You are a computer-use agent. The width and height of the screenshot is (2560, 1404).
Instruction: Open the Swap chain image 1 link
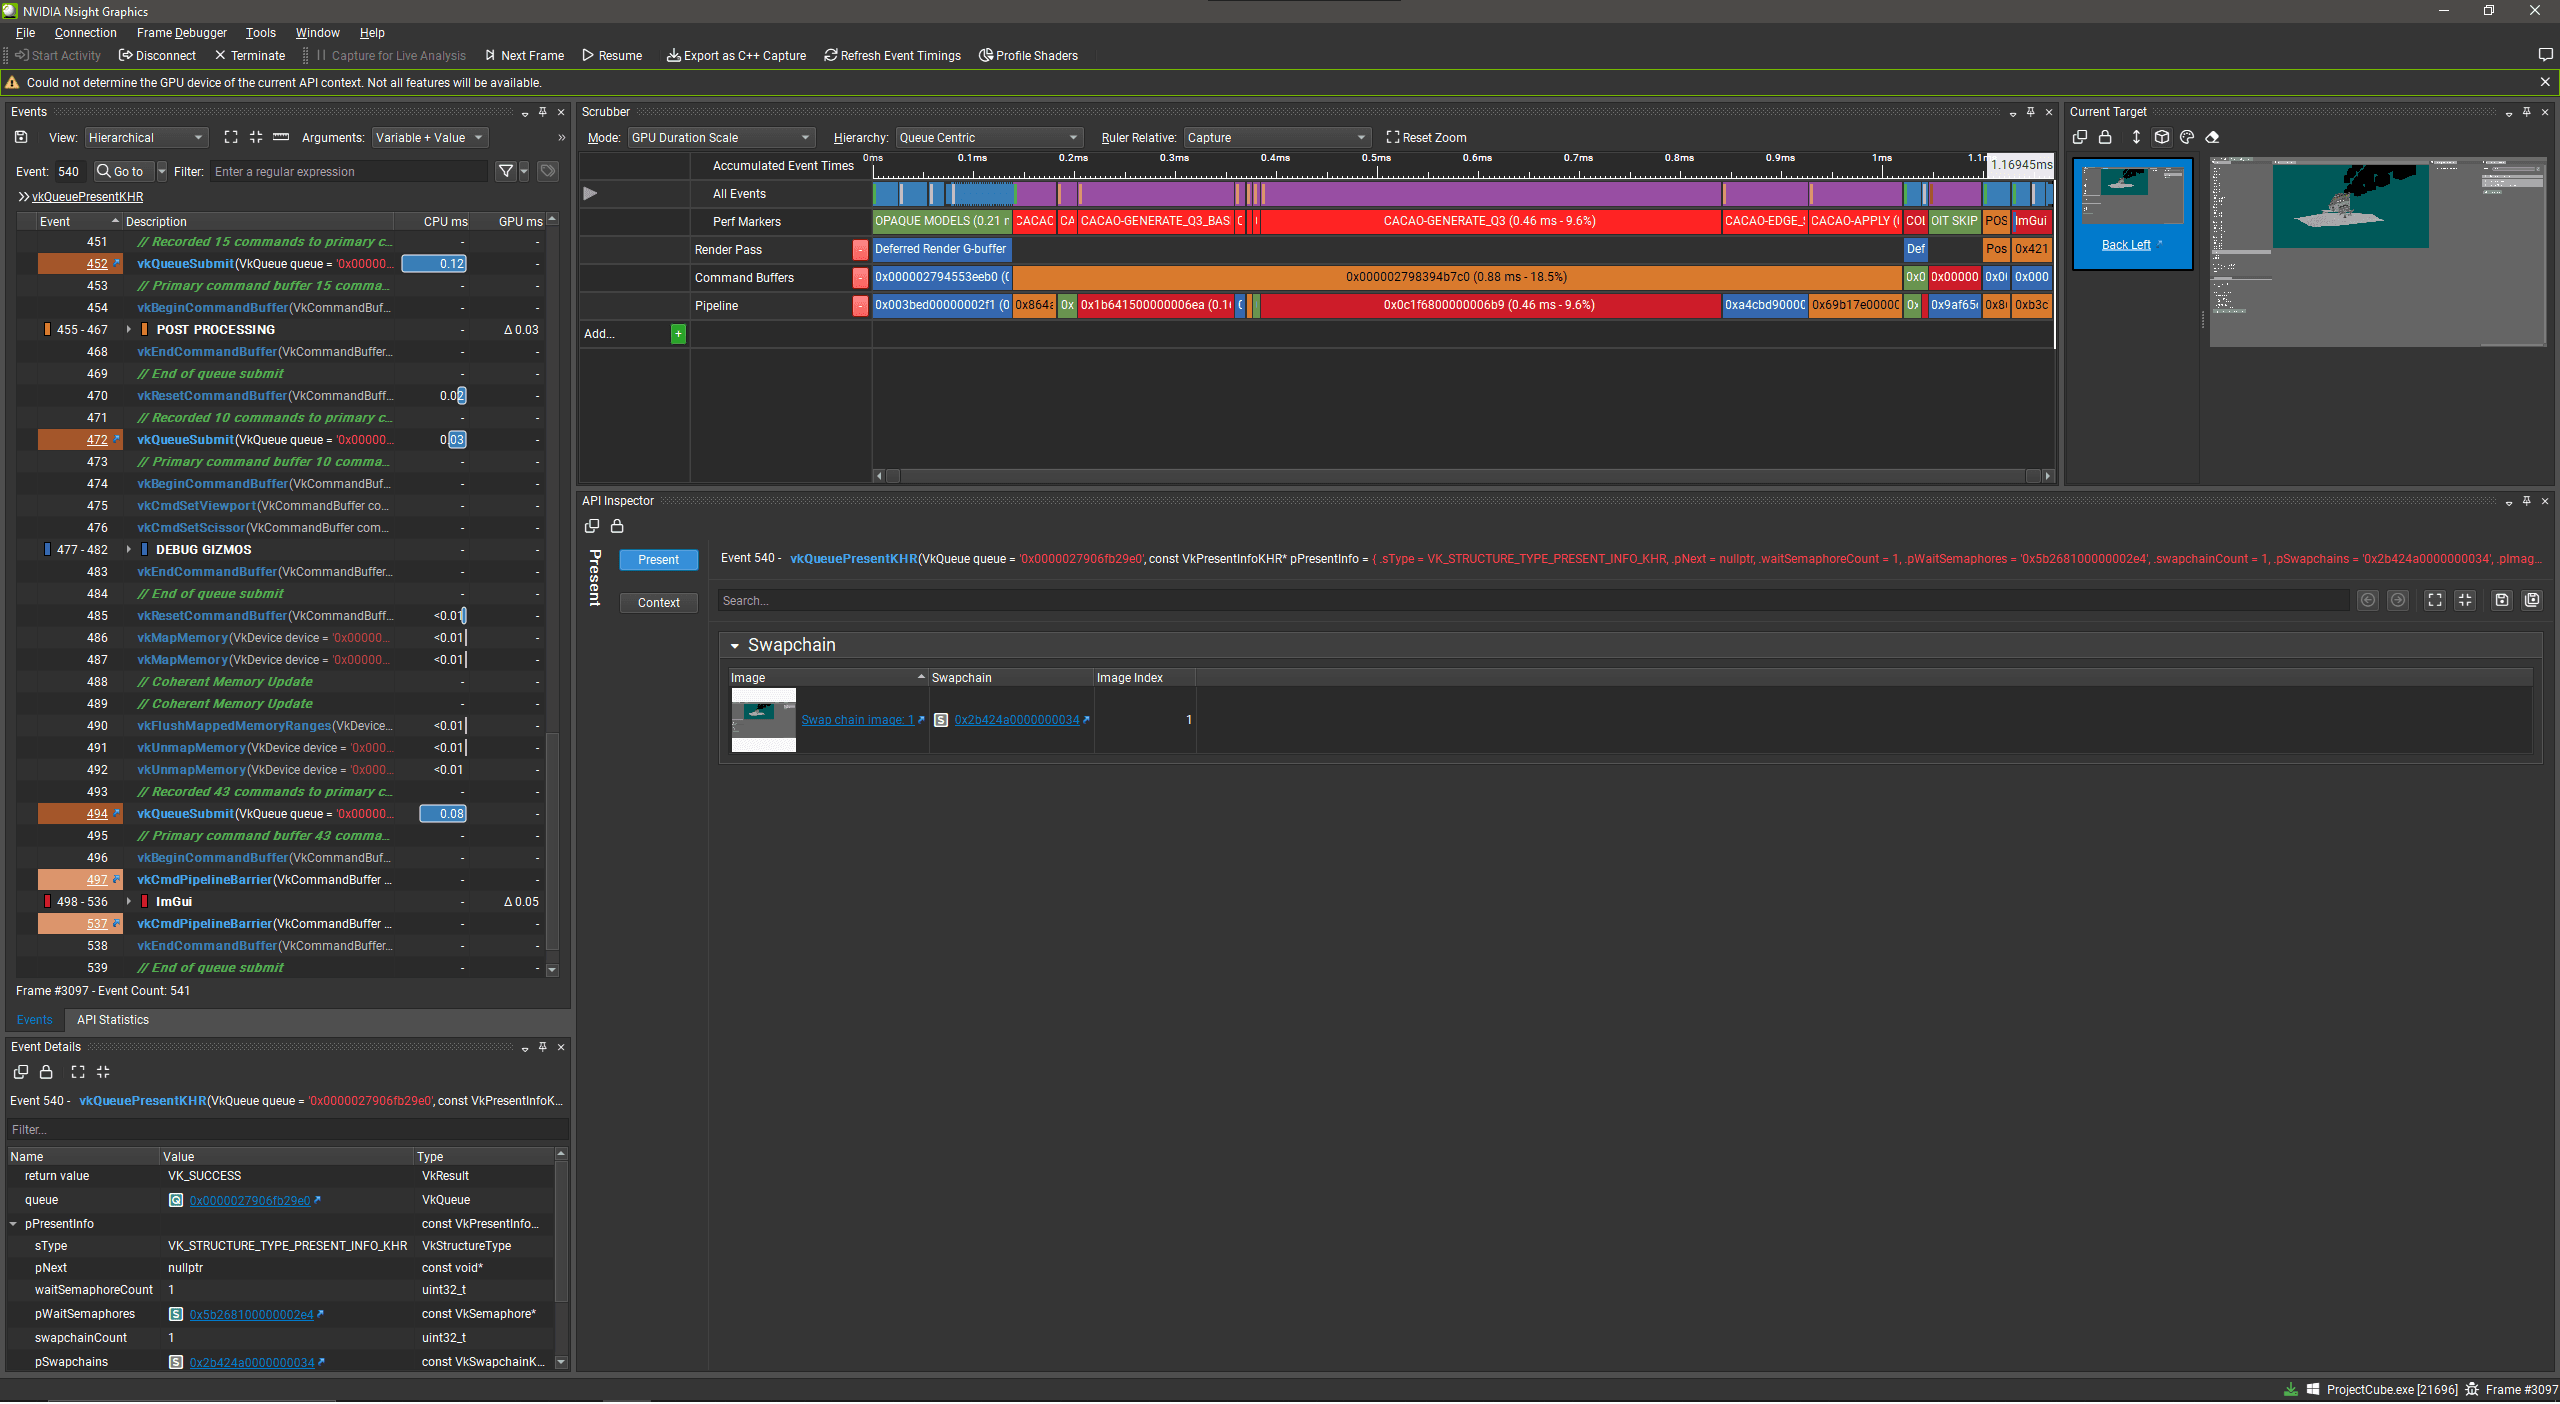(857, 720)
